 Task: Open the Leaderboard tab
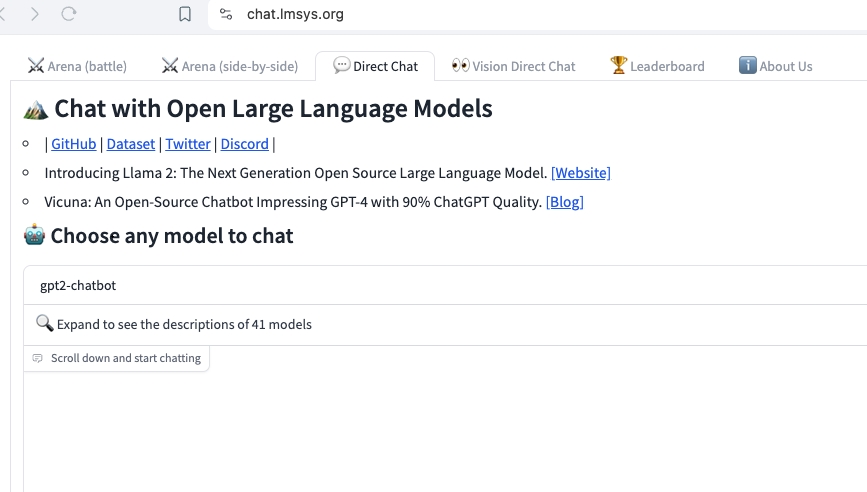pyautogui.click(x=657, y=66)
